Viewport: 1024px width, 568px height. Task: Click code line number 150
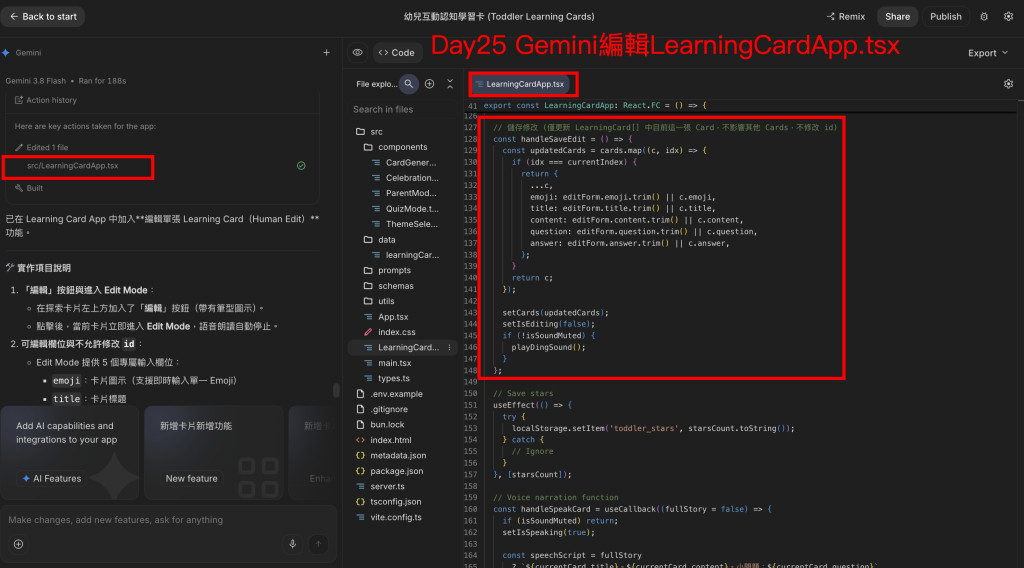(x=470, y=394)
